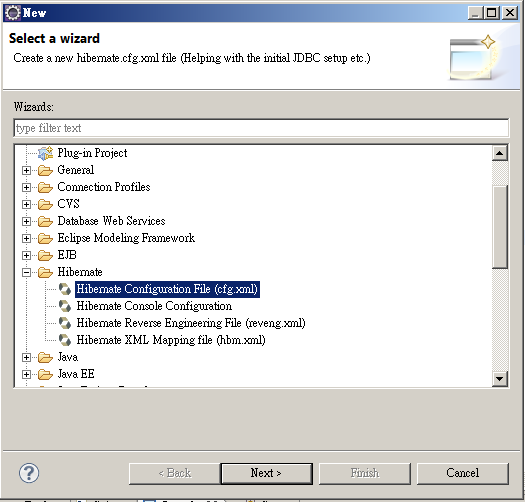Close the New dialog window

pyautogui.click(x=510, y=13)
